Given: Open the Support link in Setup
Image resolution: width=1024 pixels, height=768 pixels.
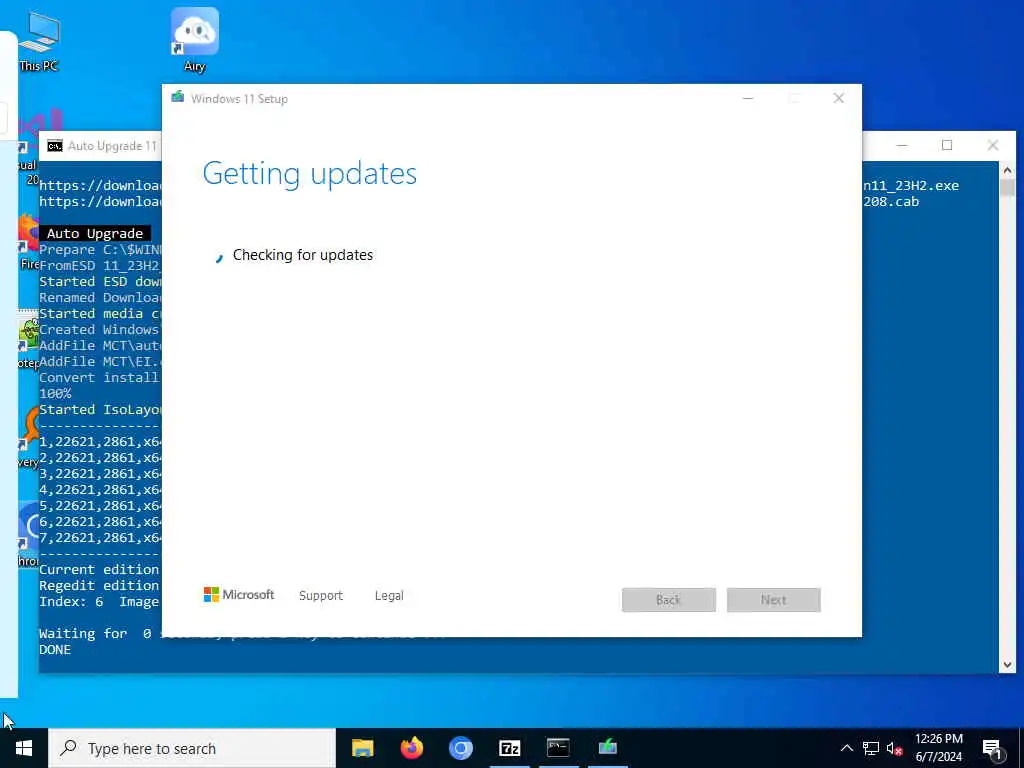Looking at the screenshot, I should click(321, 596).
